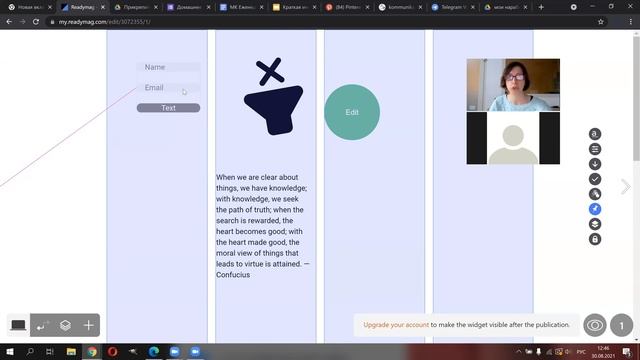The image size is (640, 360).
Task: Click the browser forward arrow
Action: point(22,22)
